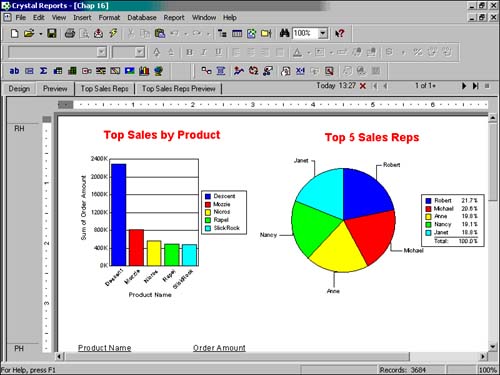Toggle Center alignment

tap(251, 52)
